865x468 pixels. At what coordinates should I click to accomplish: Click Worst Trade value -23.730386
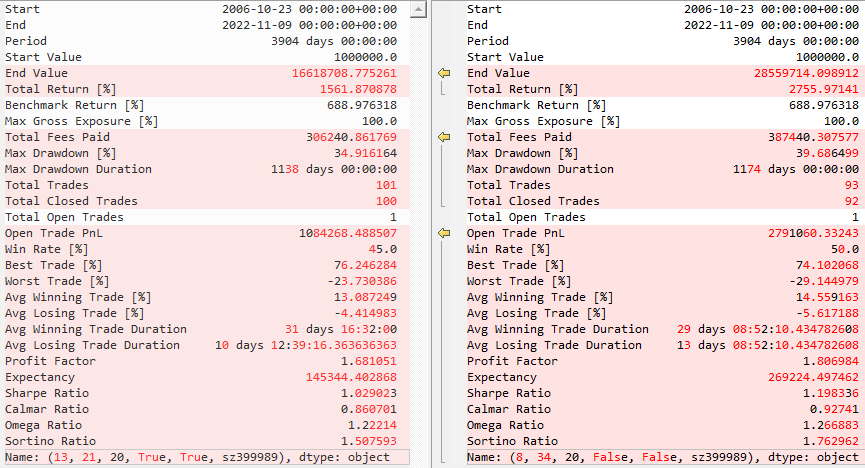362,281
